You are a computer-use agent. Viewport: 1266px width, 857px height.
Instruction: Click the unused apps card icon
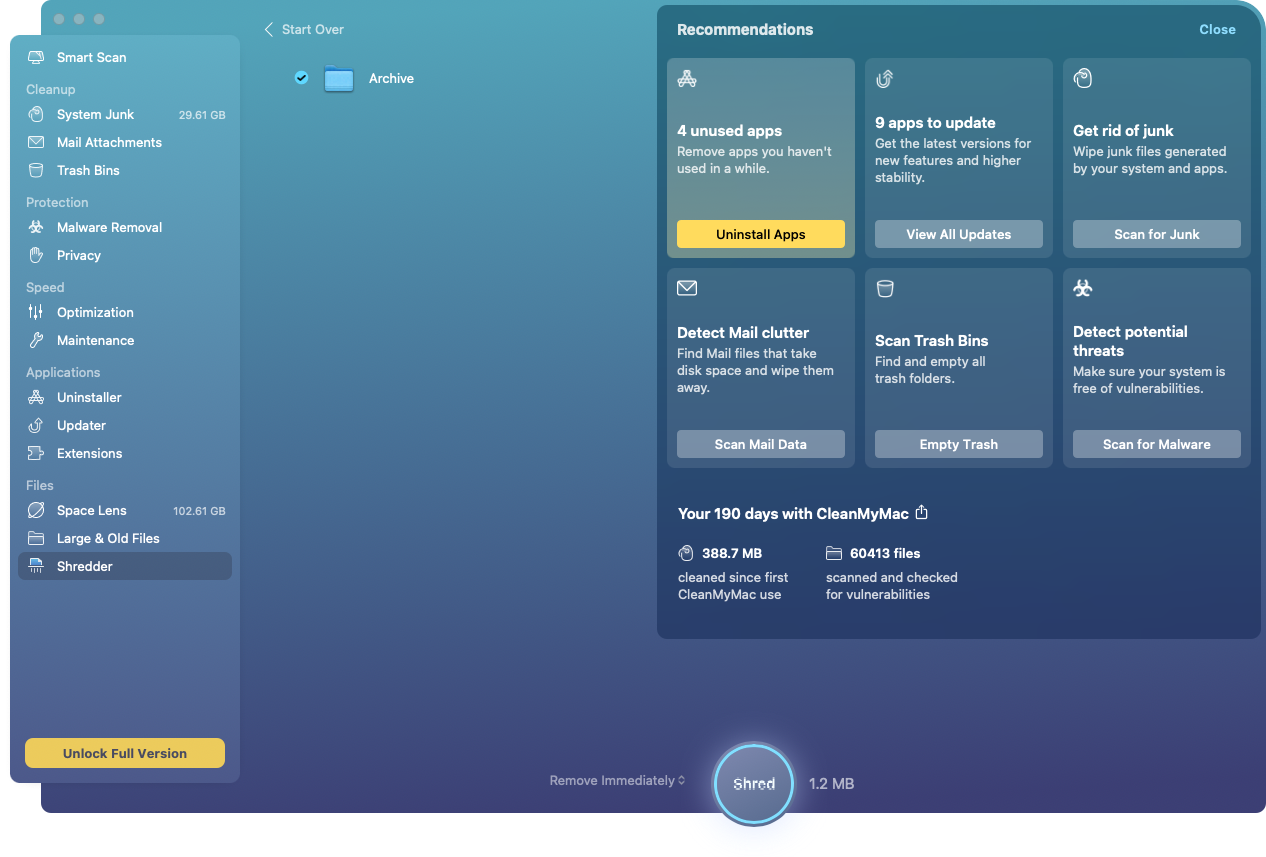click(686, 79)
